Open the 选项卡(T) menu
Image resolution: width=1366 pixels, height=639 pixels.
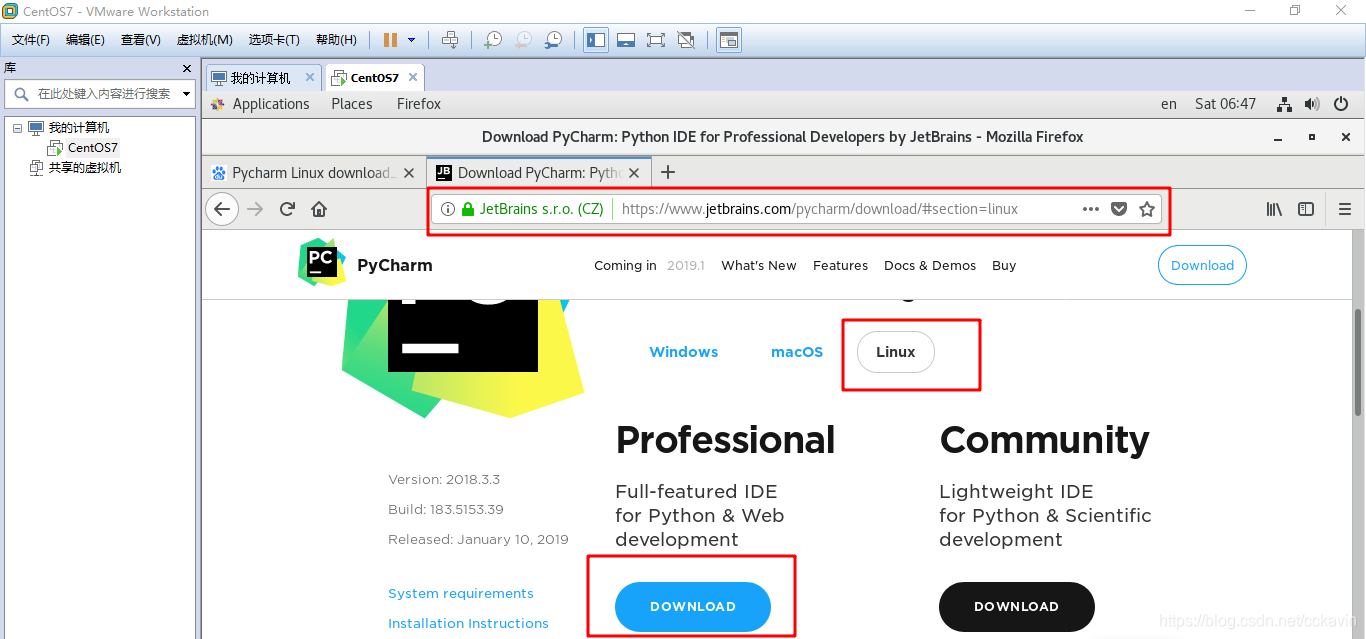click(274, 40)
